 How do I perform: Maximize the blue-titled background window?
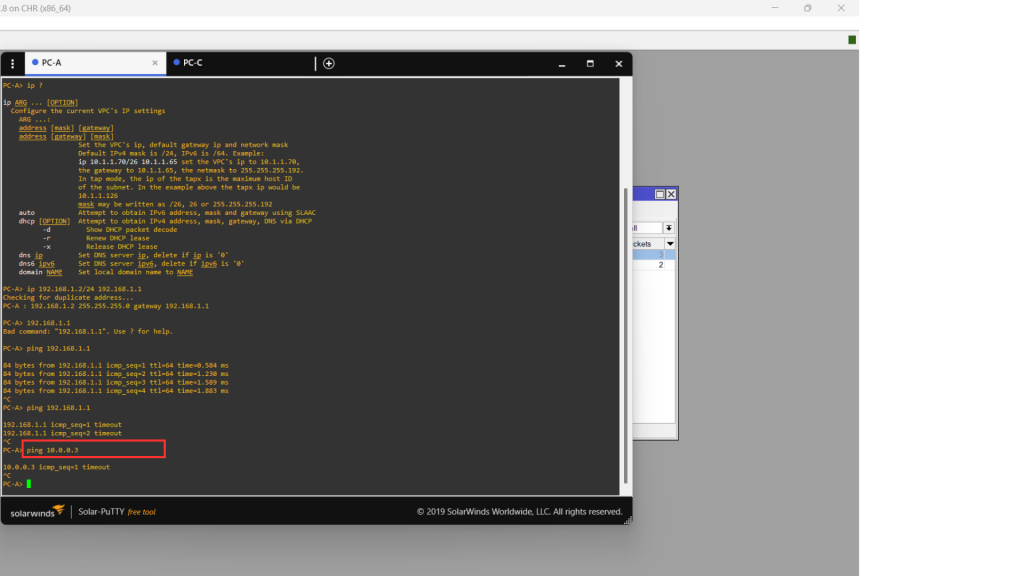[660, 194]
